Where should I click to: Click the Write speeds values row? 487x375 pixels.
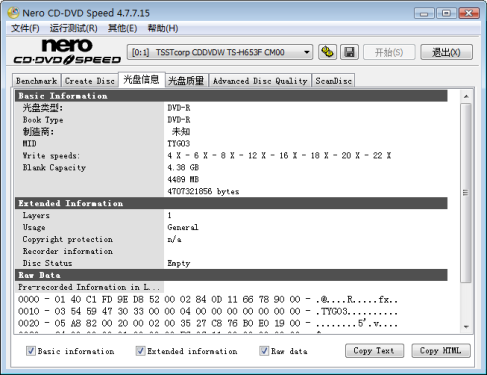point(279,156)
